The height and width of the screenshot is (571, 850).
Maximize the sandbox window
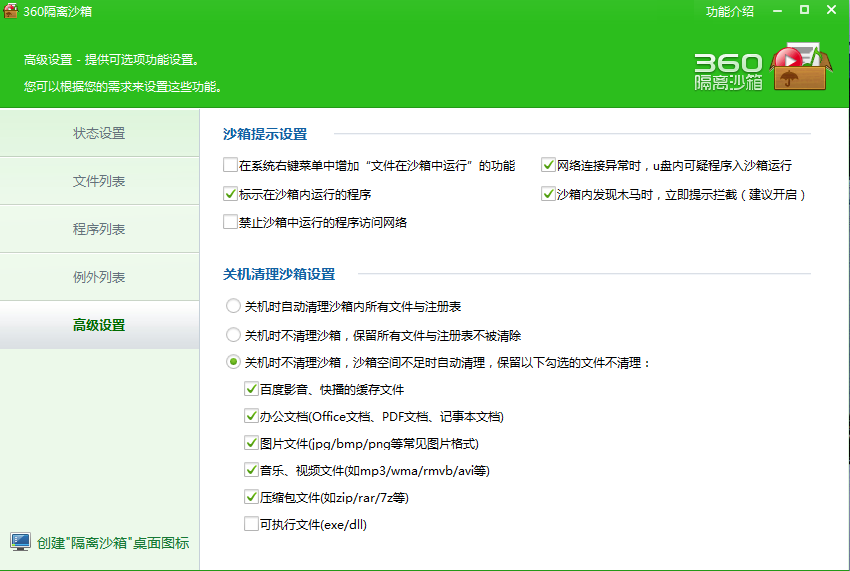point(804,10)
